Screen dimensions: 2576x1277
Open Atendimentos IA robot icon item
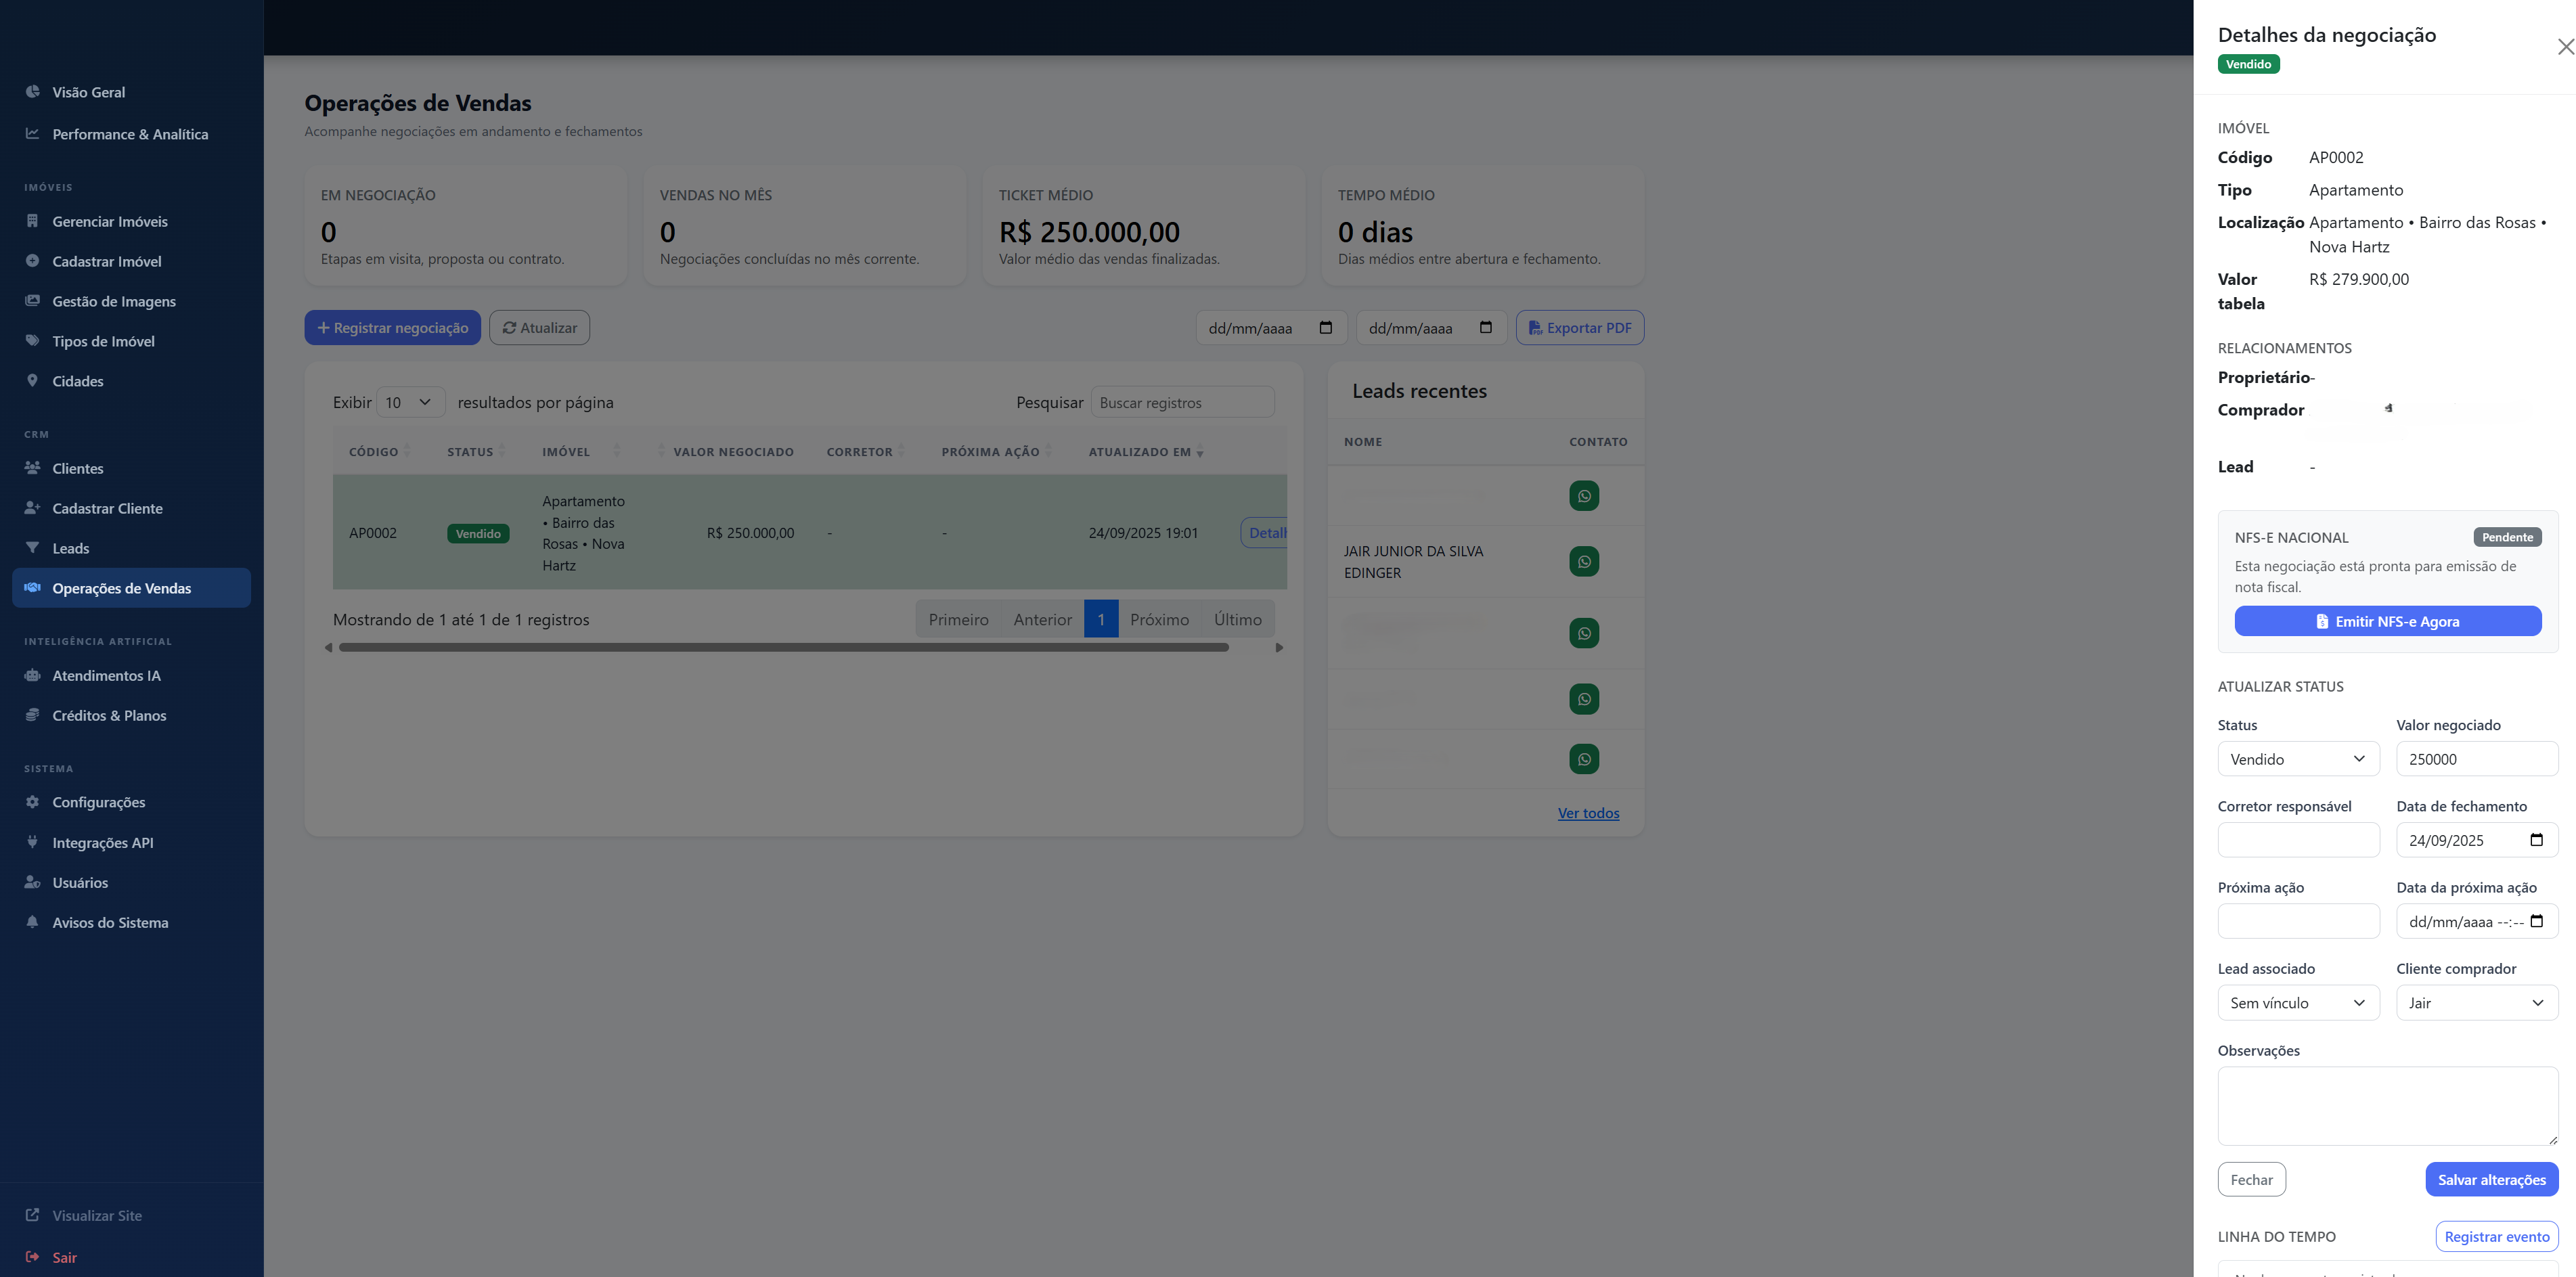click(x=32, y=675)
